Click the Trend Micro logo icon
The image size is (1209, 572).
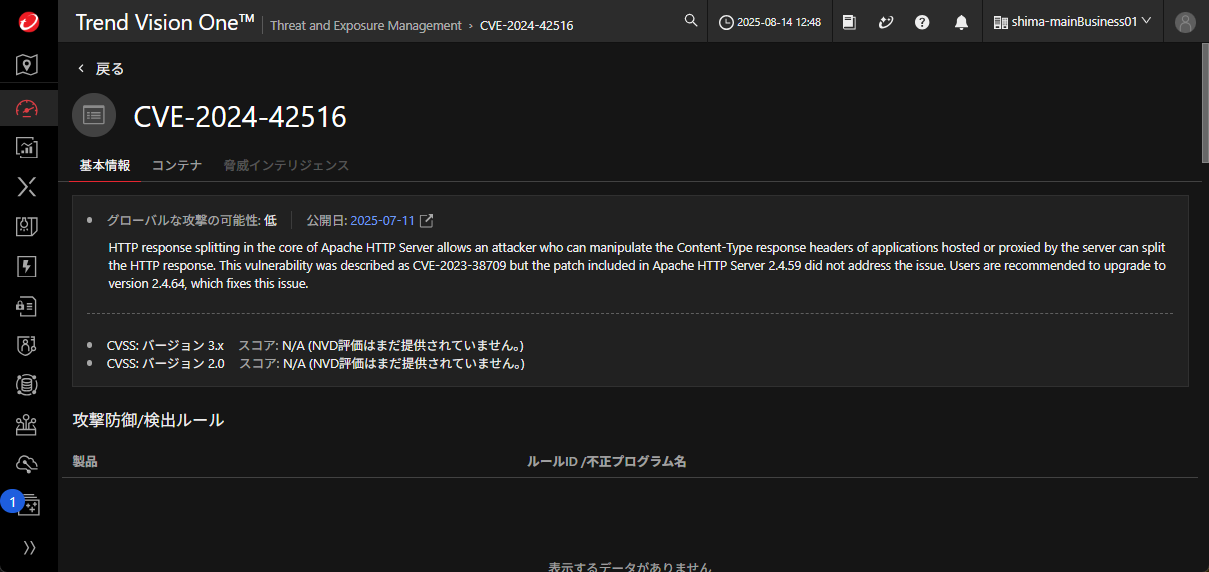(28, 21)
